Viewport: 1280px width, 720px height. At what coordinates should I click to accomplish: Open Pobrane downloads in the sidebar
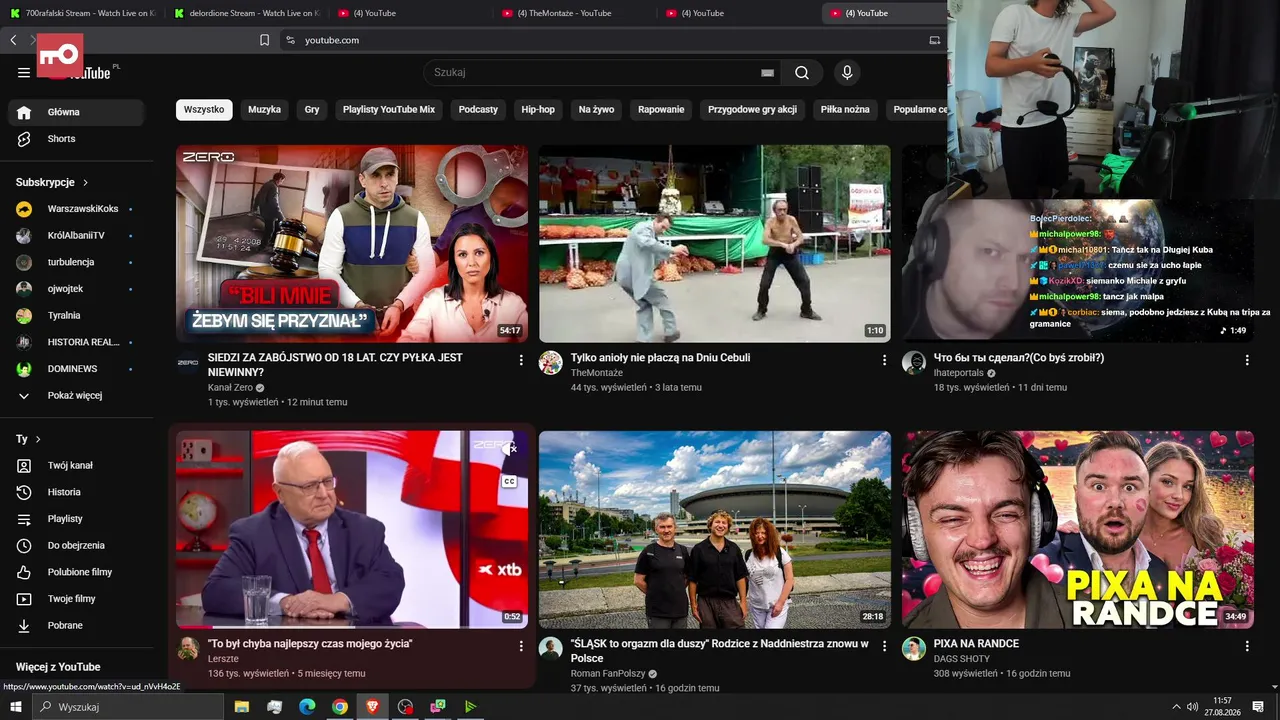point(76,625)
